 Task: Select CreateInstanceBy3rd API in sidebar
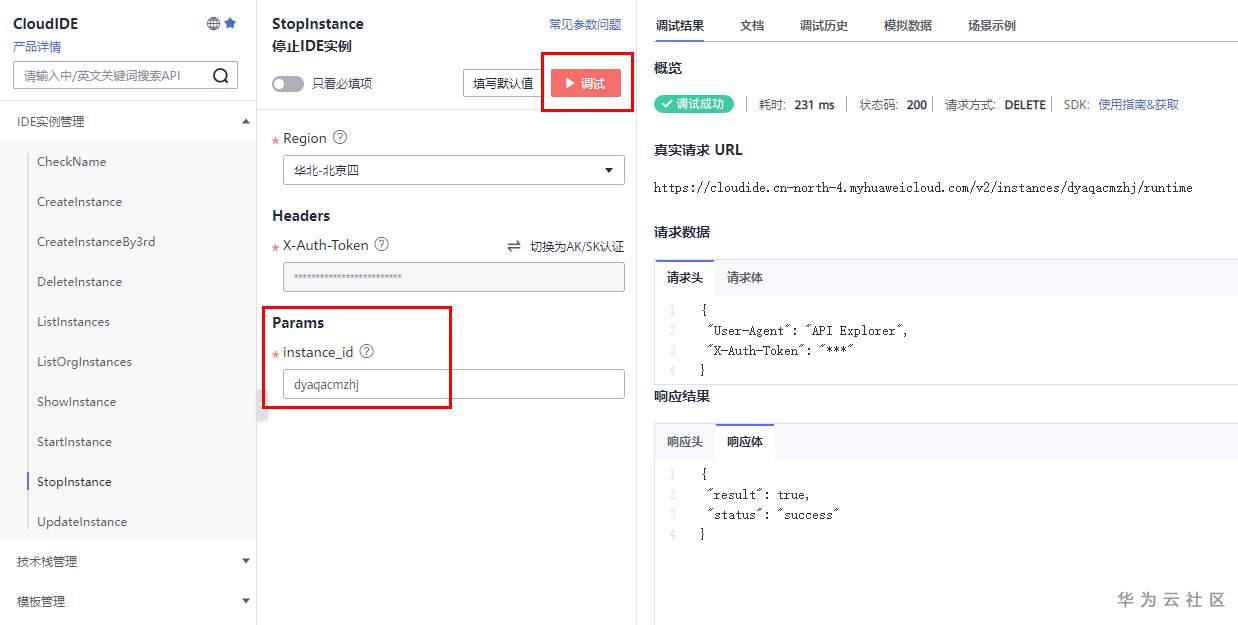(x=96, y=241)
